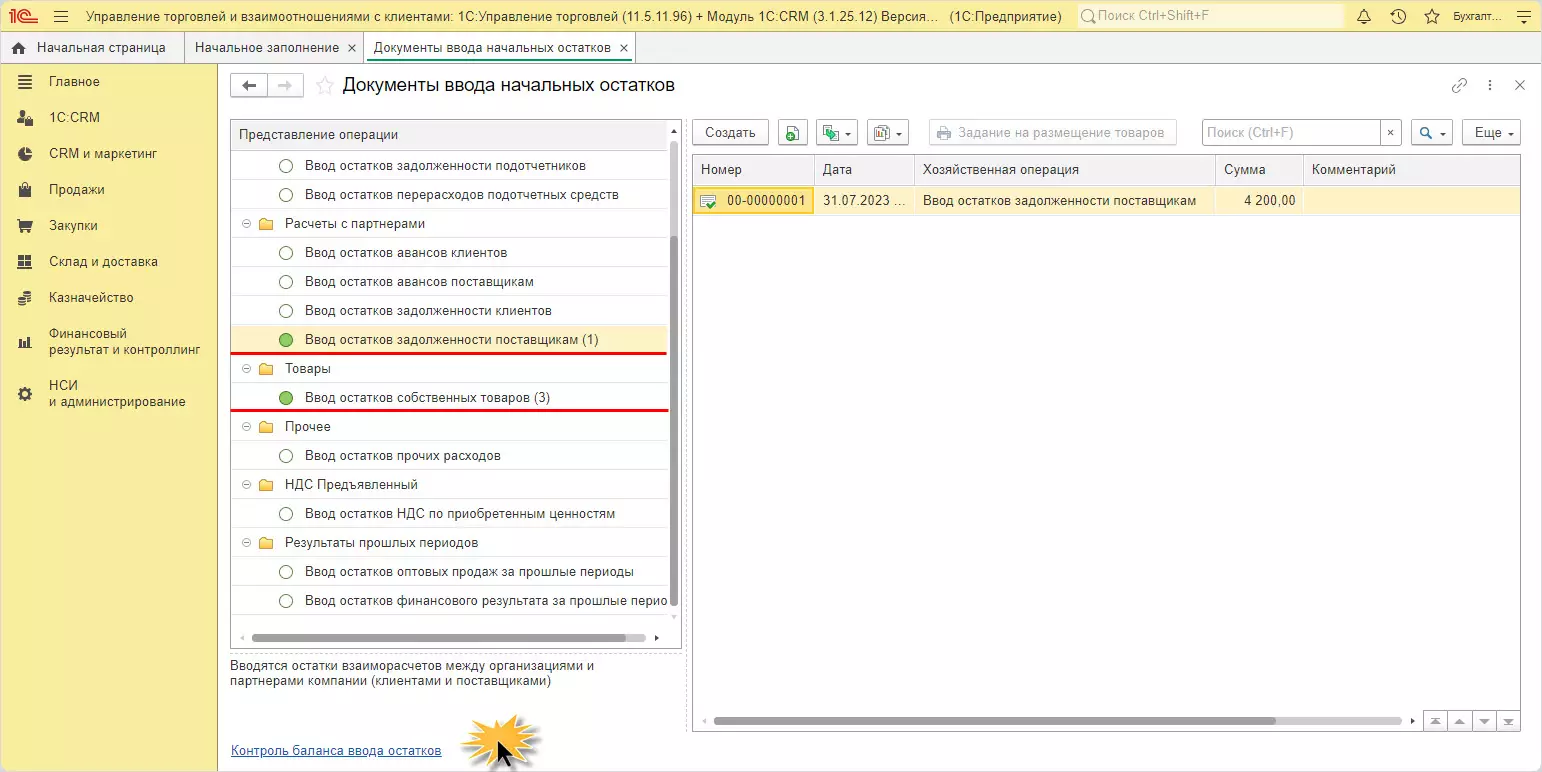Click the copy document icon next to Создать

tap(792, 133)
